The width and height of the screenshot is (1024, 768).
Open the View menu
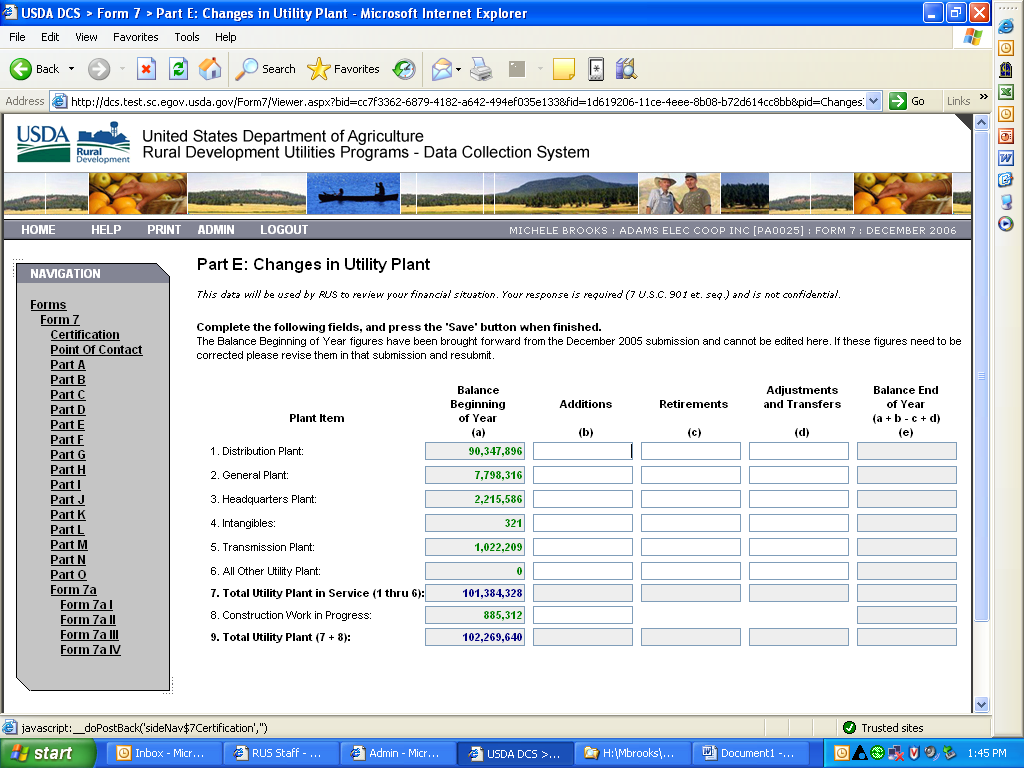86,37
